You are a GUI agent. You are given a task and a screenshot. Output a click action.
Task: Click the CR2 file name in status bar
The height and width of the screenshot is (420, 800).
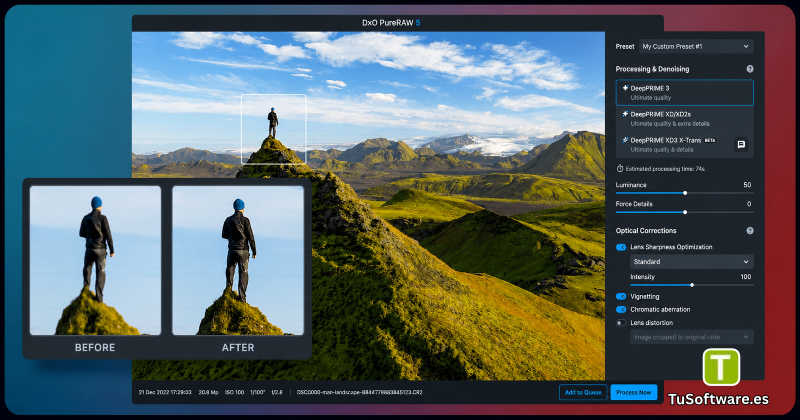tap(359, 392)
